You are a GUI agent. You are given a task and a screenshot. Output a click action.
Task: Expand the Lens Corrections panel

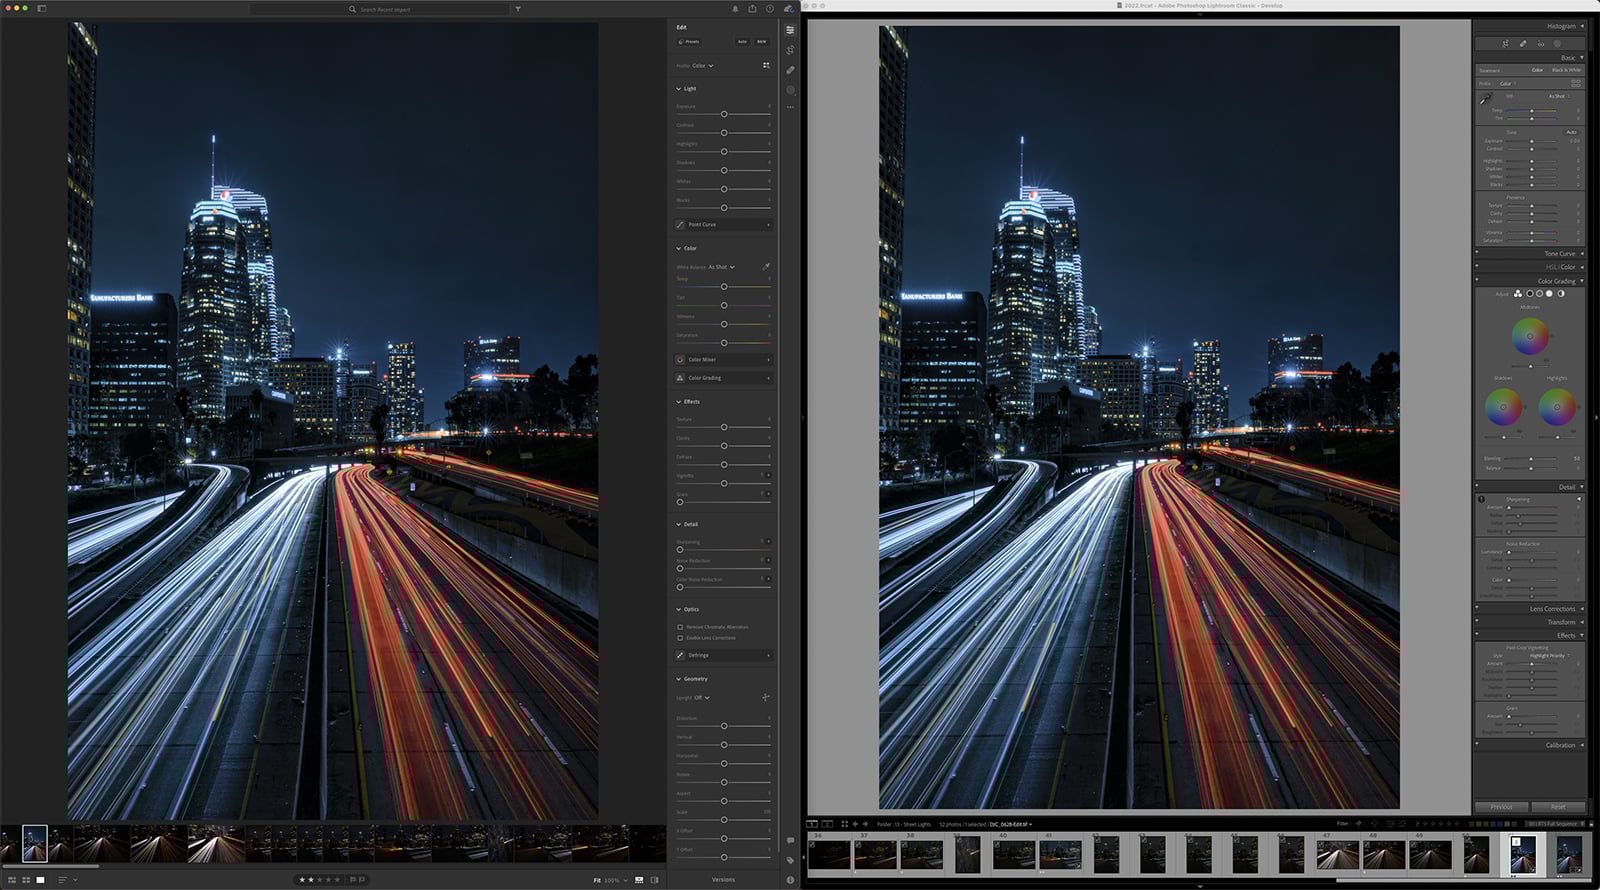(1552, 609)
